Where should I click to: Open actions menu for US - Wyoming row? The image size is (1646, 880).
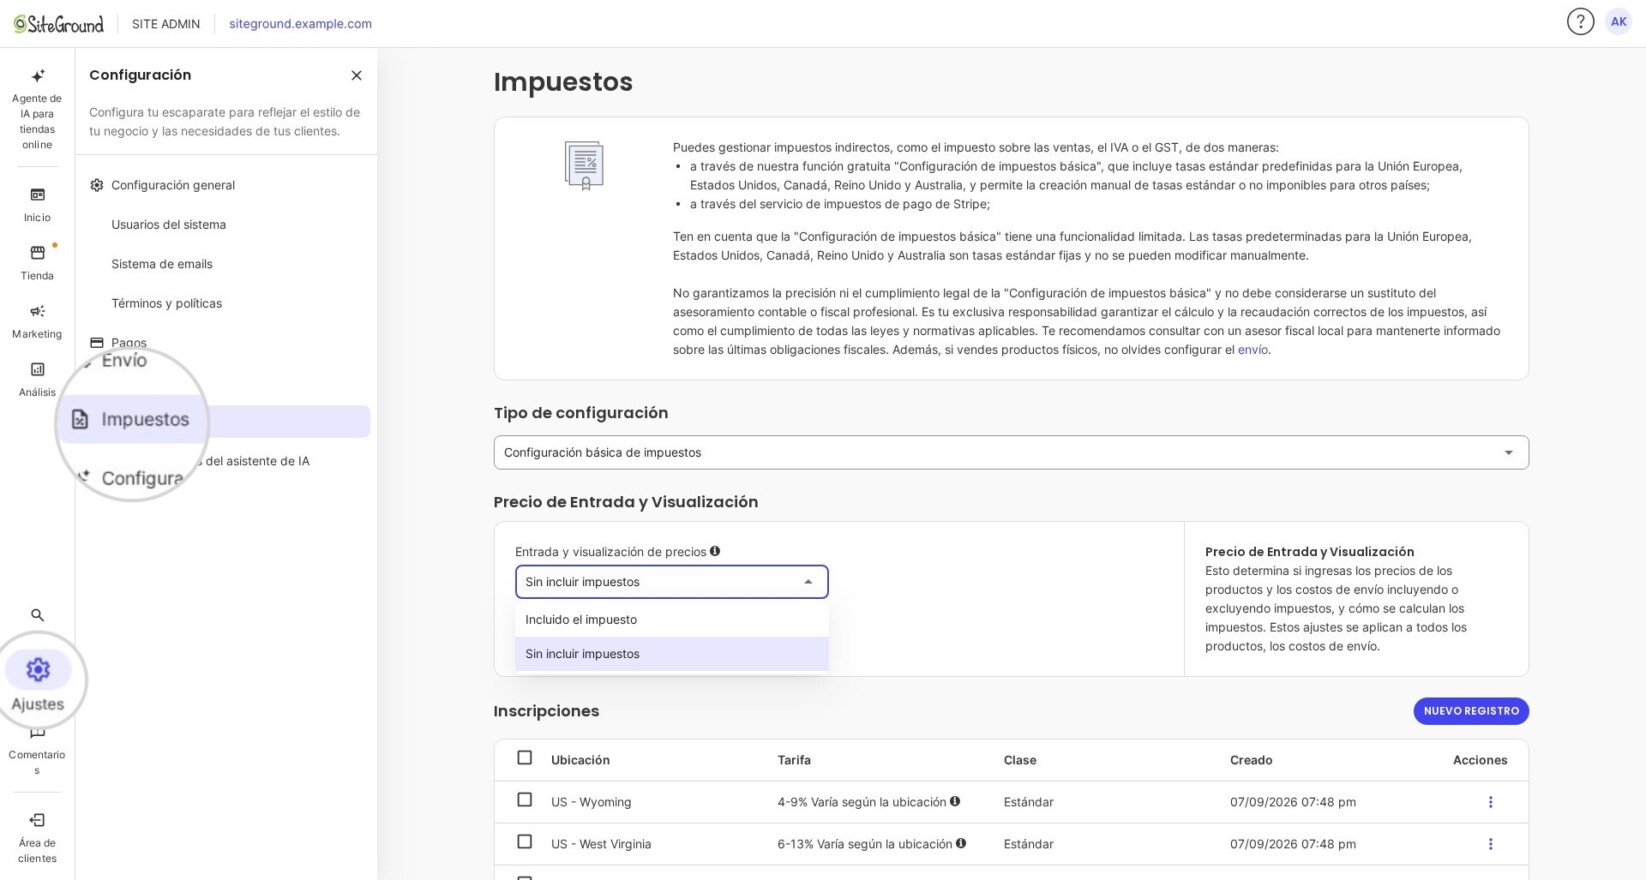click(x=1490, y=802)
